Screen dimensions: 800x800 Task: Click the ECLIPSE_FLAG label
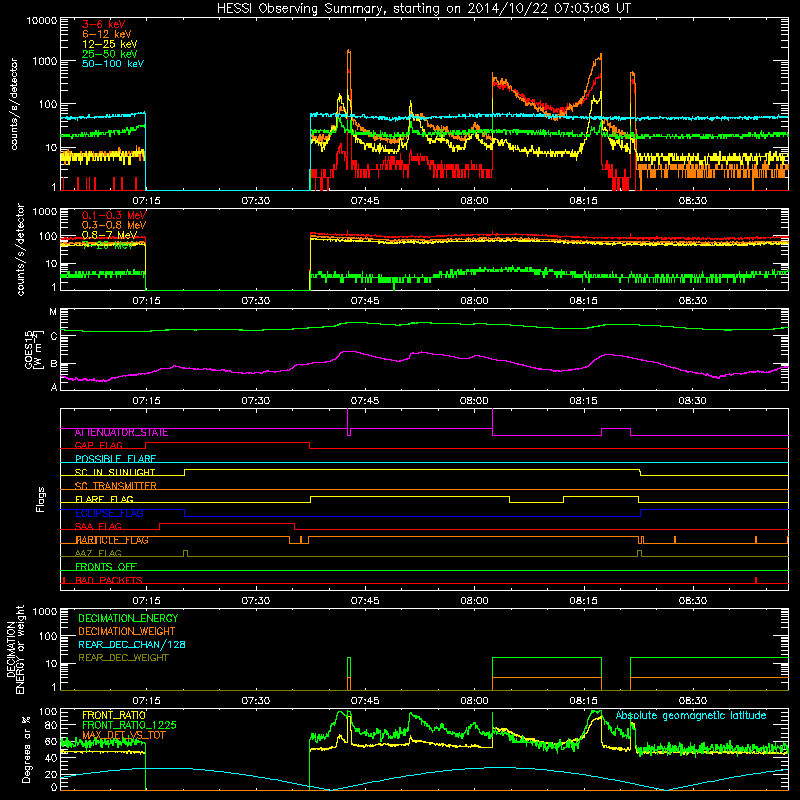[x=109, y=513]
